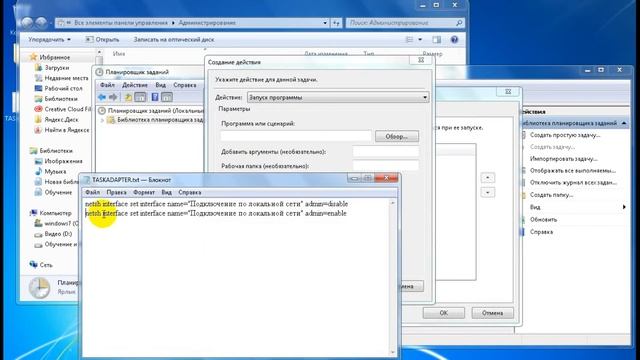Screen dimensions: 640x360
Task: Click Отображать все выполняемые action
Action: (573, 171)
